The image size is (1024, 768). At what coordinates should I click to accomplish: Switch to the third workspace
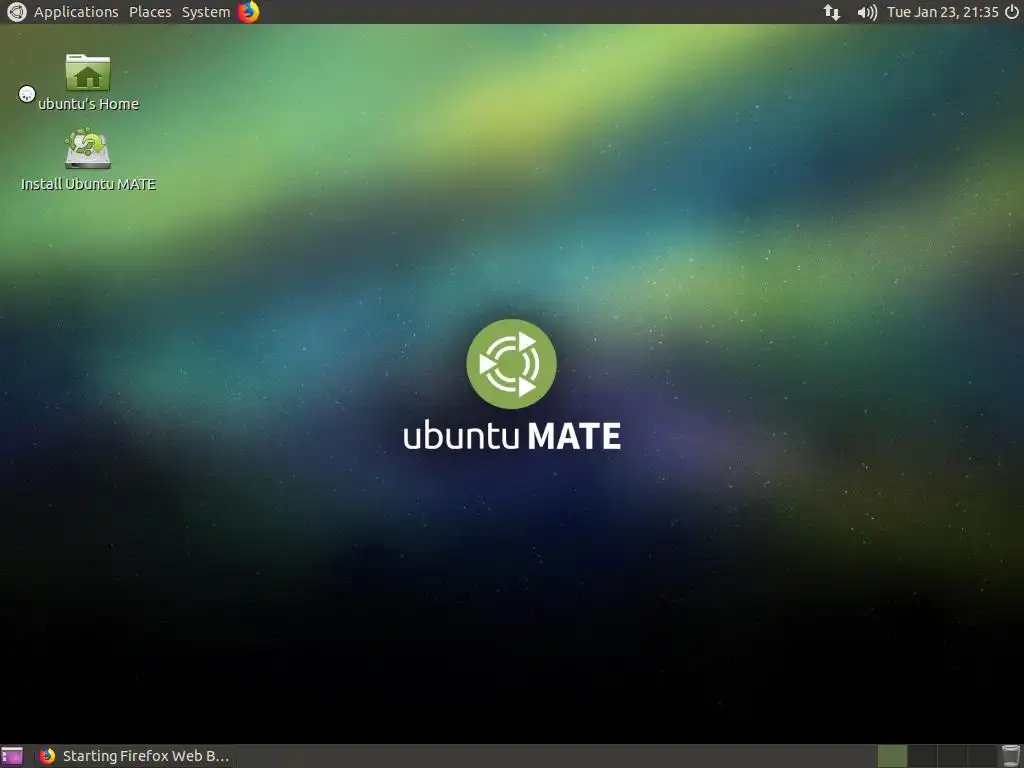952,756
